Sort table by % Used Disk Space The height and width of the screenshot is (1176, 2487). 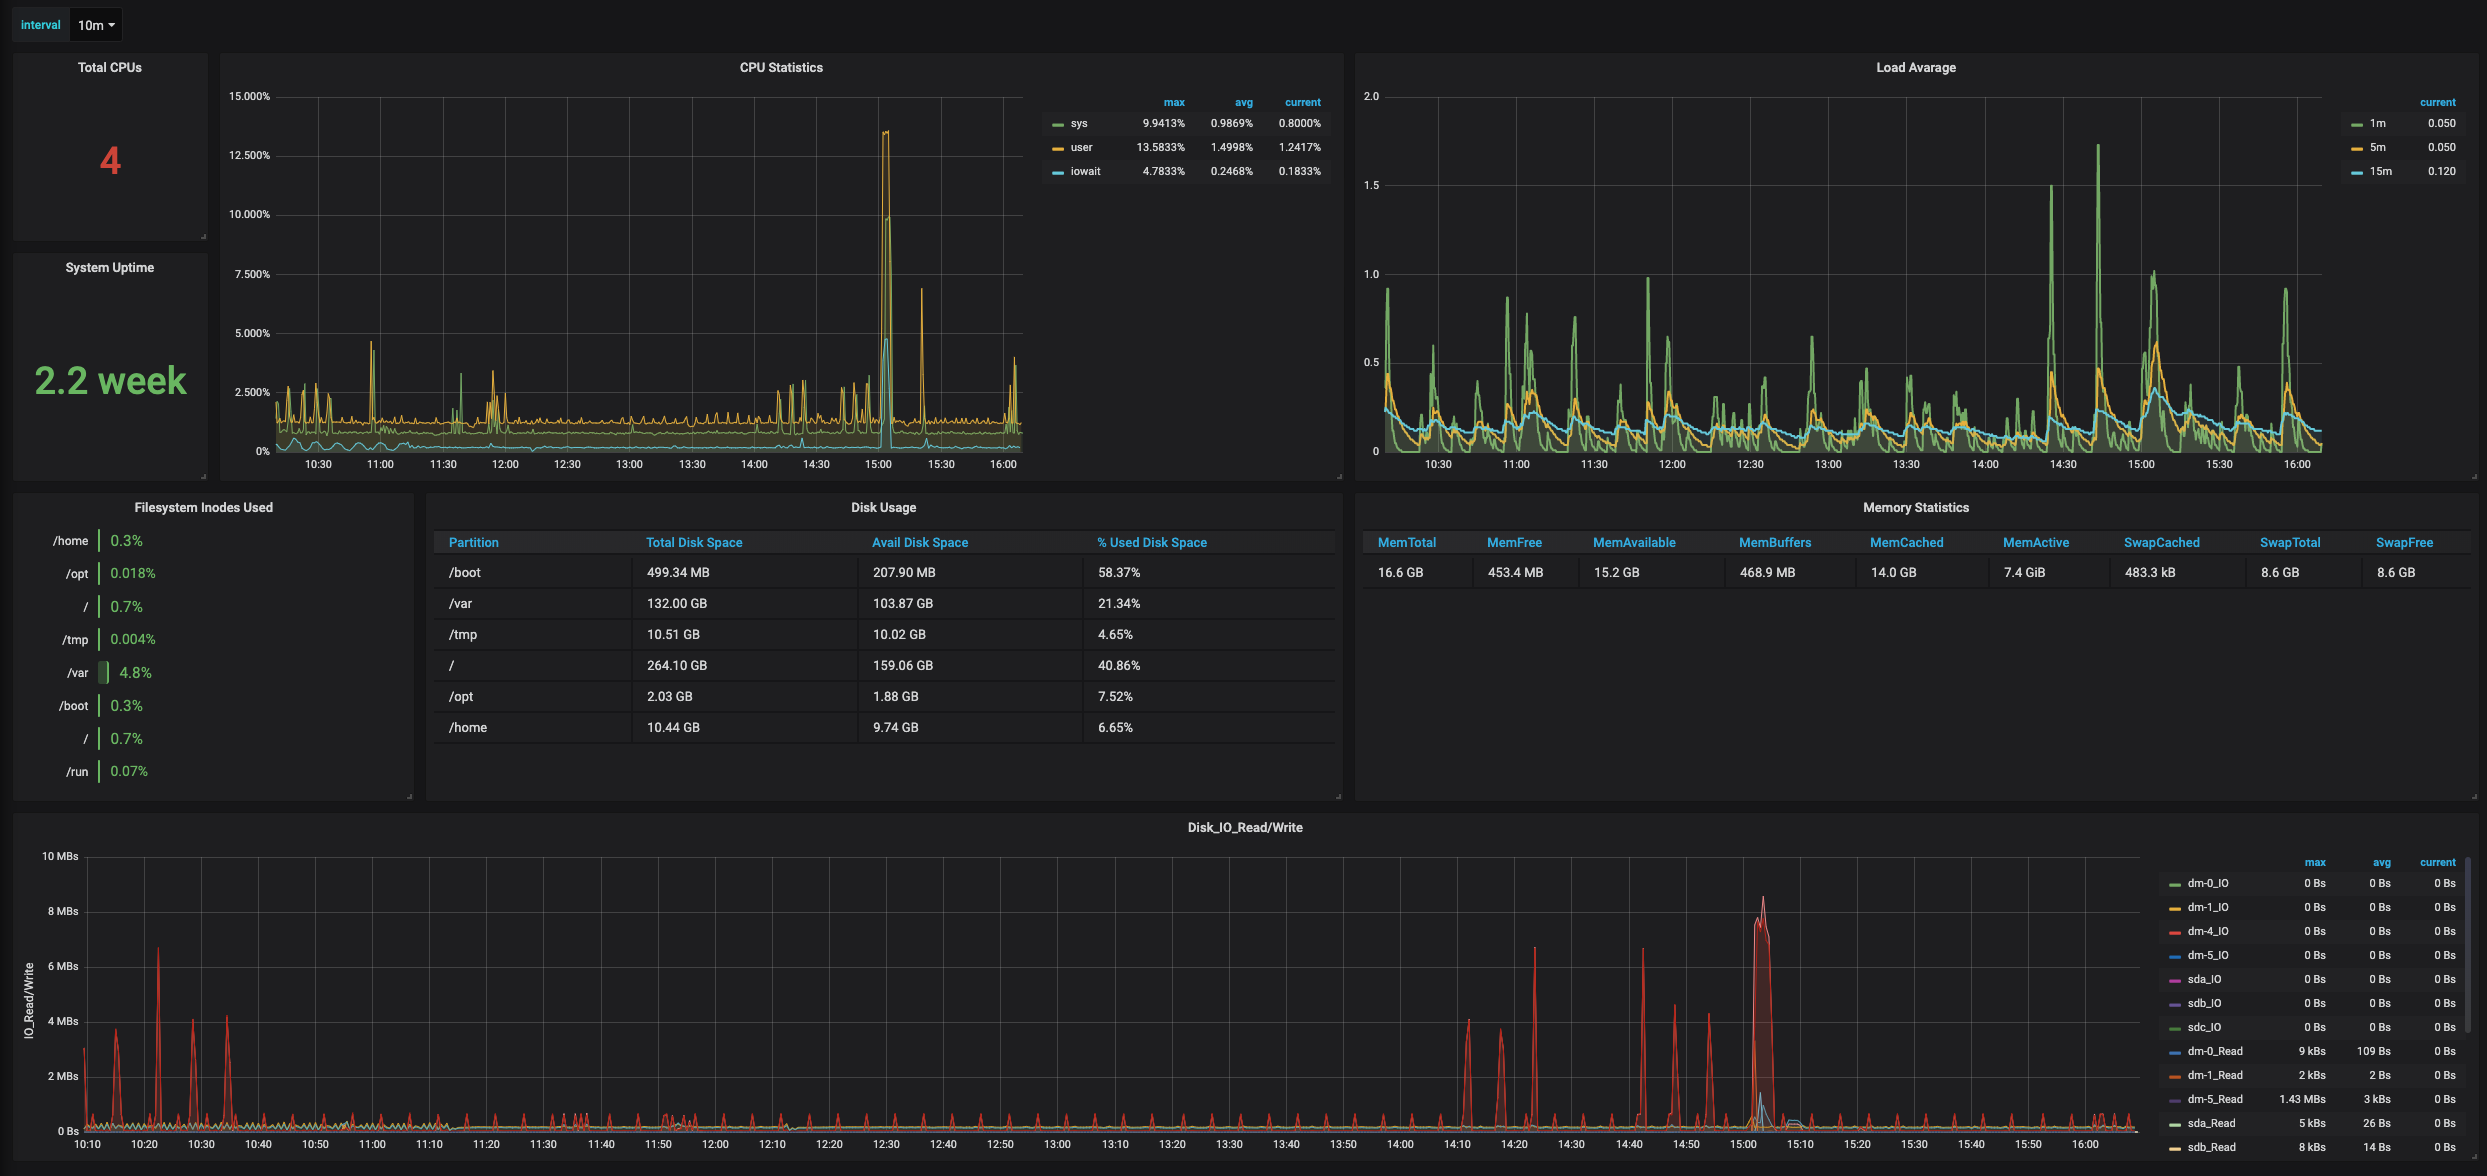click(x=1151, y=542)
